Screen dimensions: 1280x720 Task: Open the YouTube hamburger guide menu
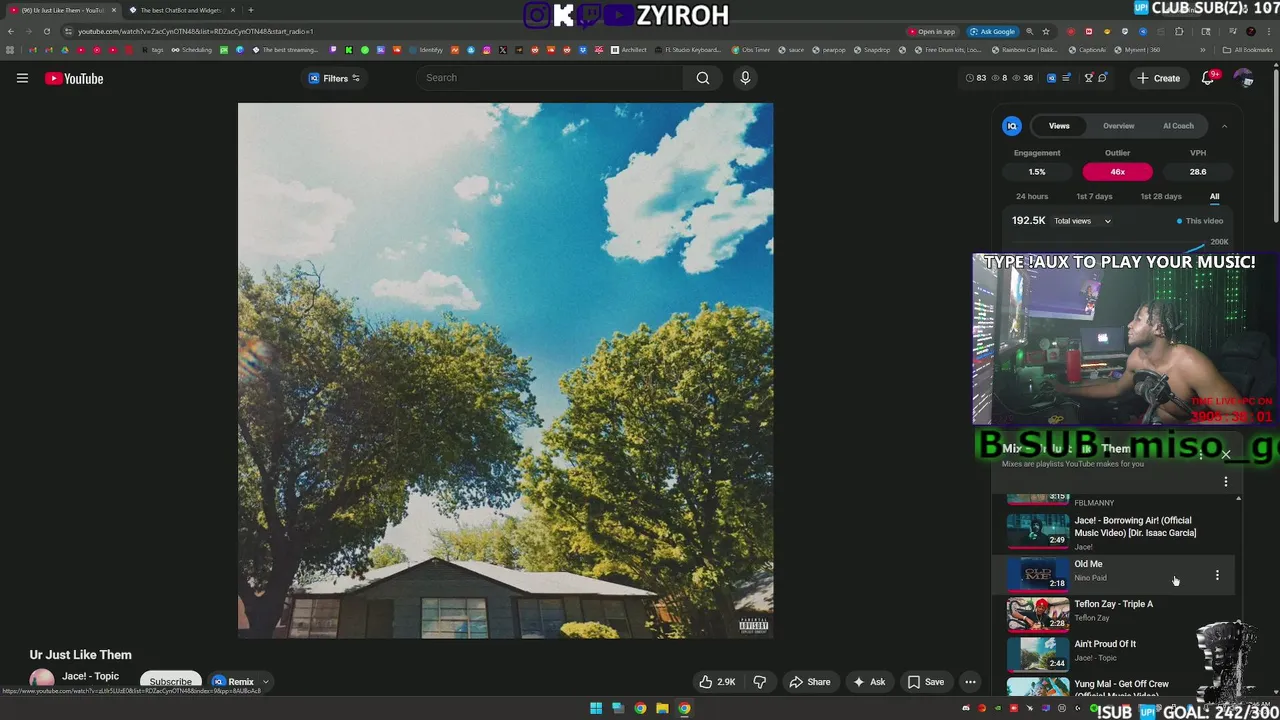[22, 78]
